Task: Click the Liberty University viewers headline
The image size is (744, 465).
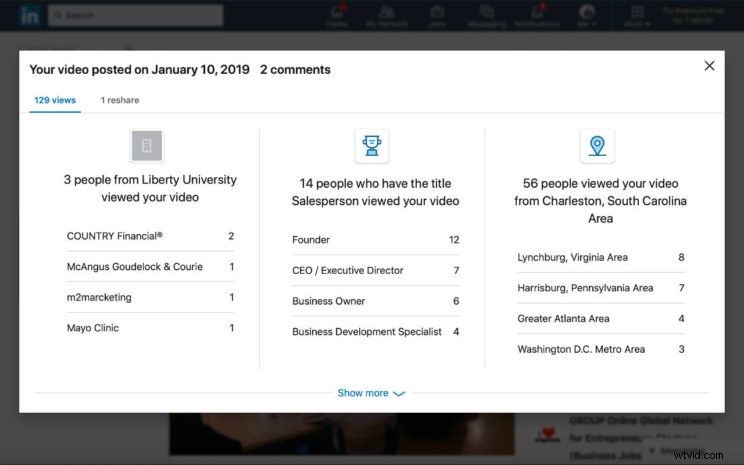Action: pos(150,188)
